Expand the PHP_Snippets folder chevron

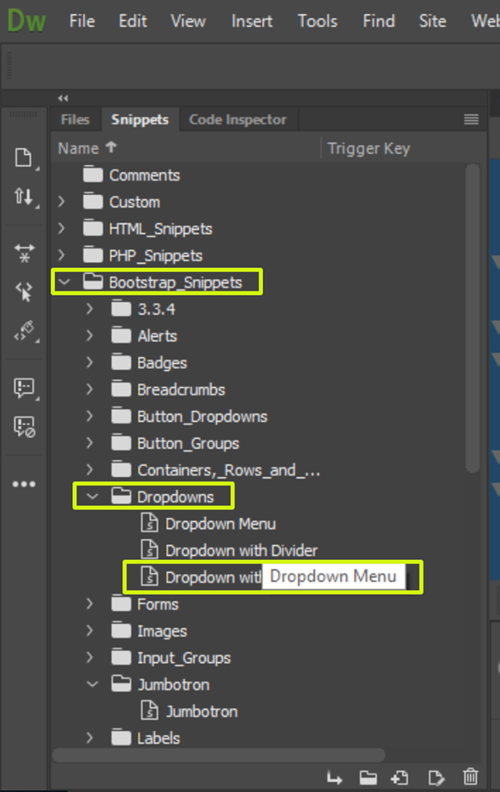pyautogui.click(x=62, y=255)
